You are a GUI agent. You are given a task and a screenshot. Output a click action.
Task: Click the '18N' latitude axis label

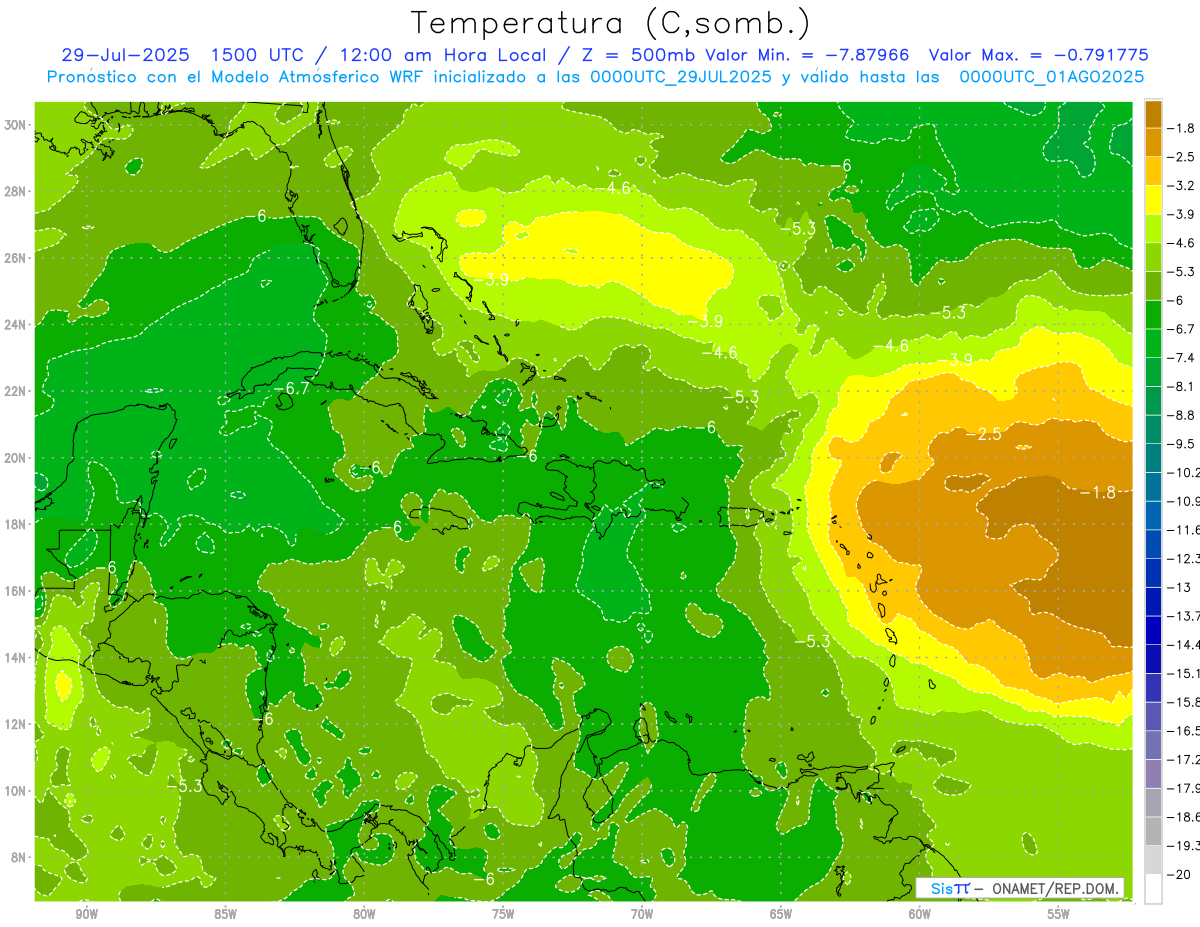coord(15,524)
